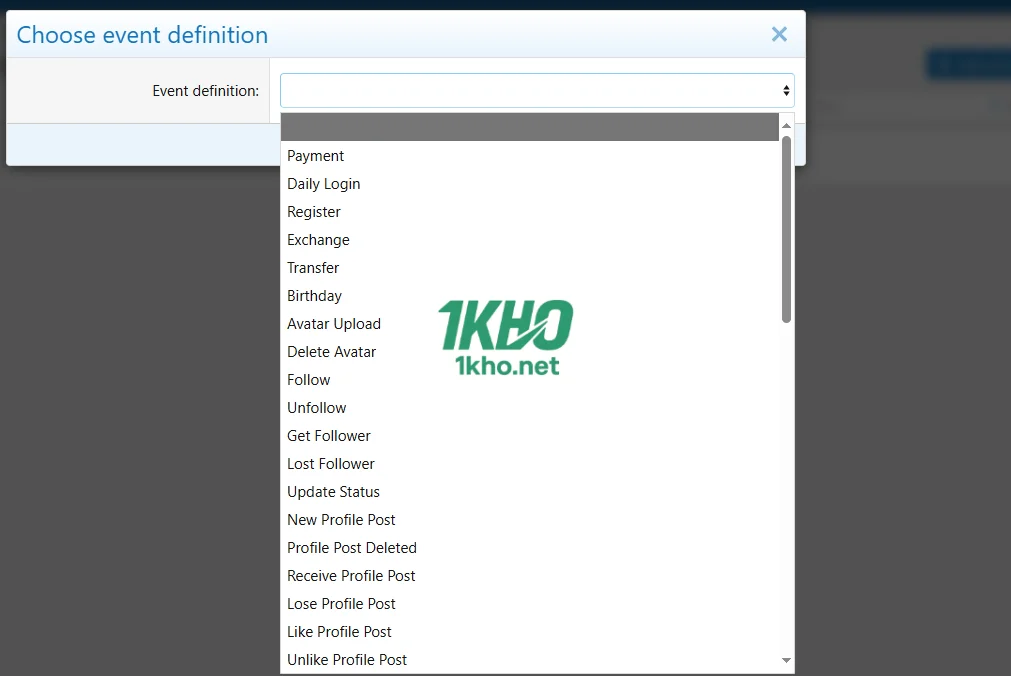Choose the Birthday event
This screenshot has width=1011, height=676.
click(314, 296)
